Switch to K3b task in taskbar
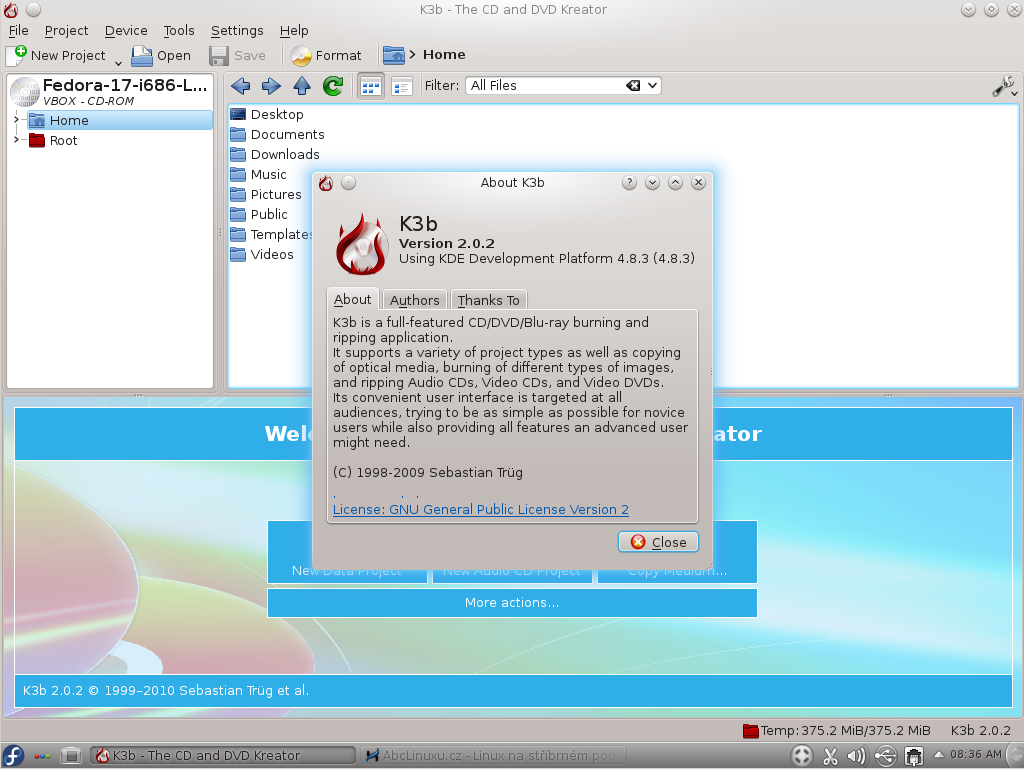Screen dimensions: 1024x769 click(223, 755)
